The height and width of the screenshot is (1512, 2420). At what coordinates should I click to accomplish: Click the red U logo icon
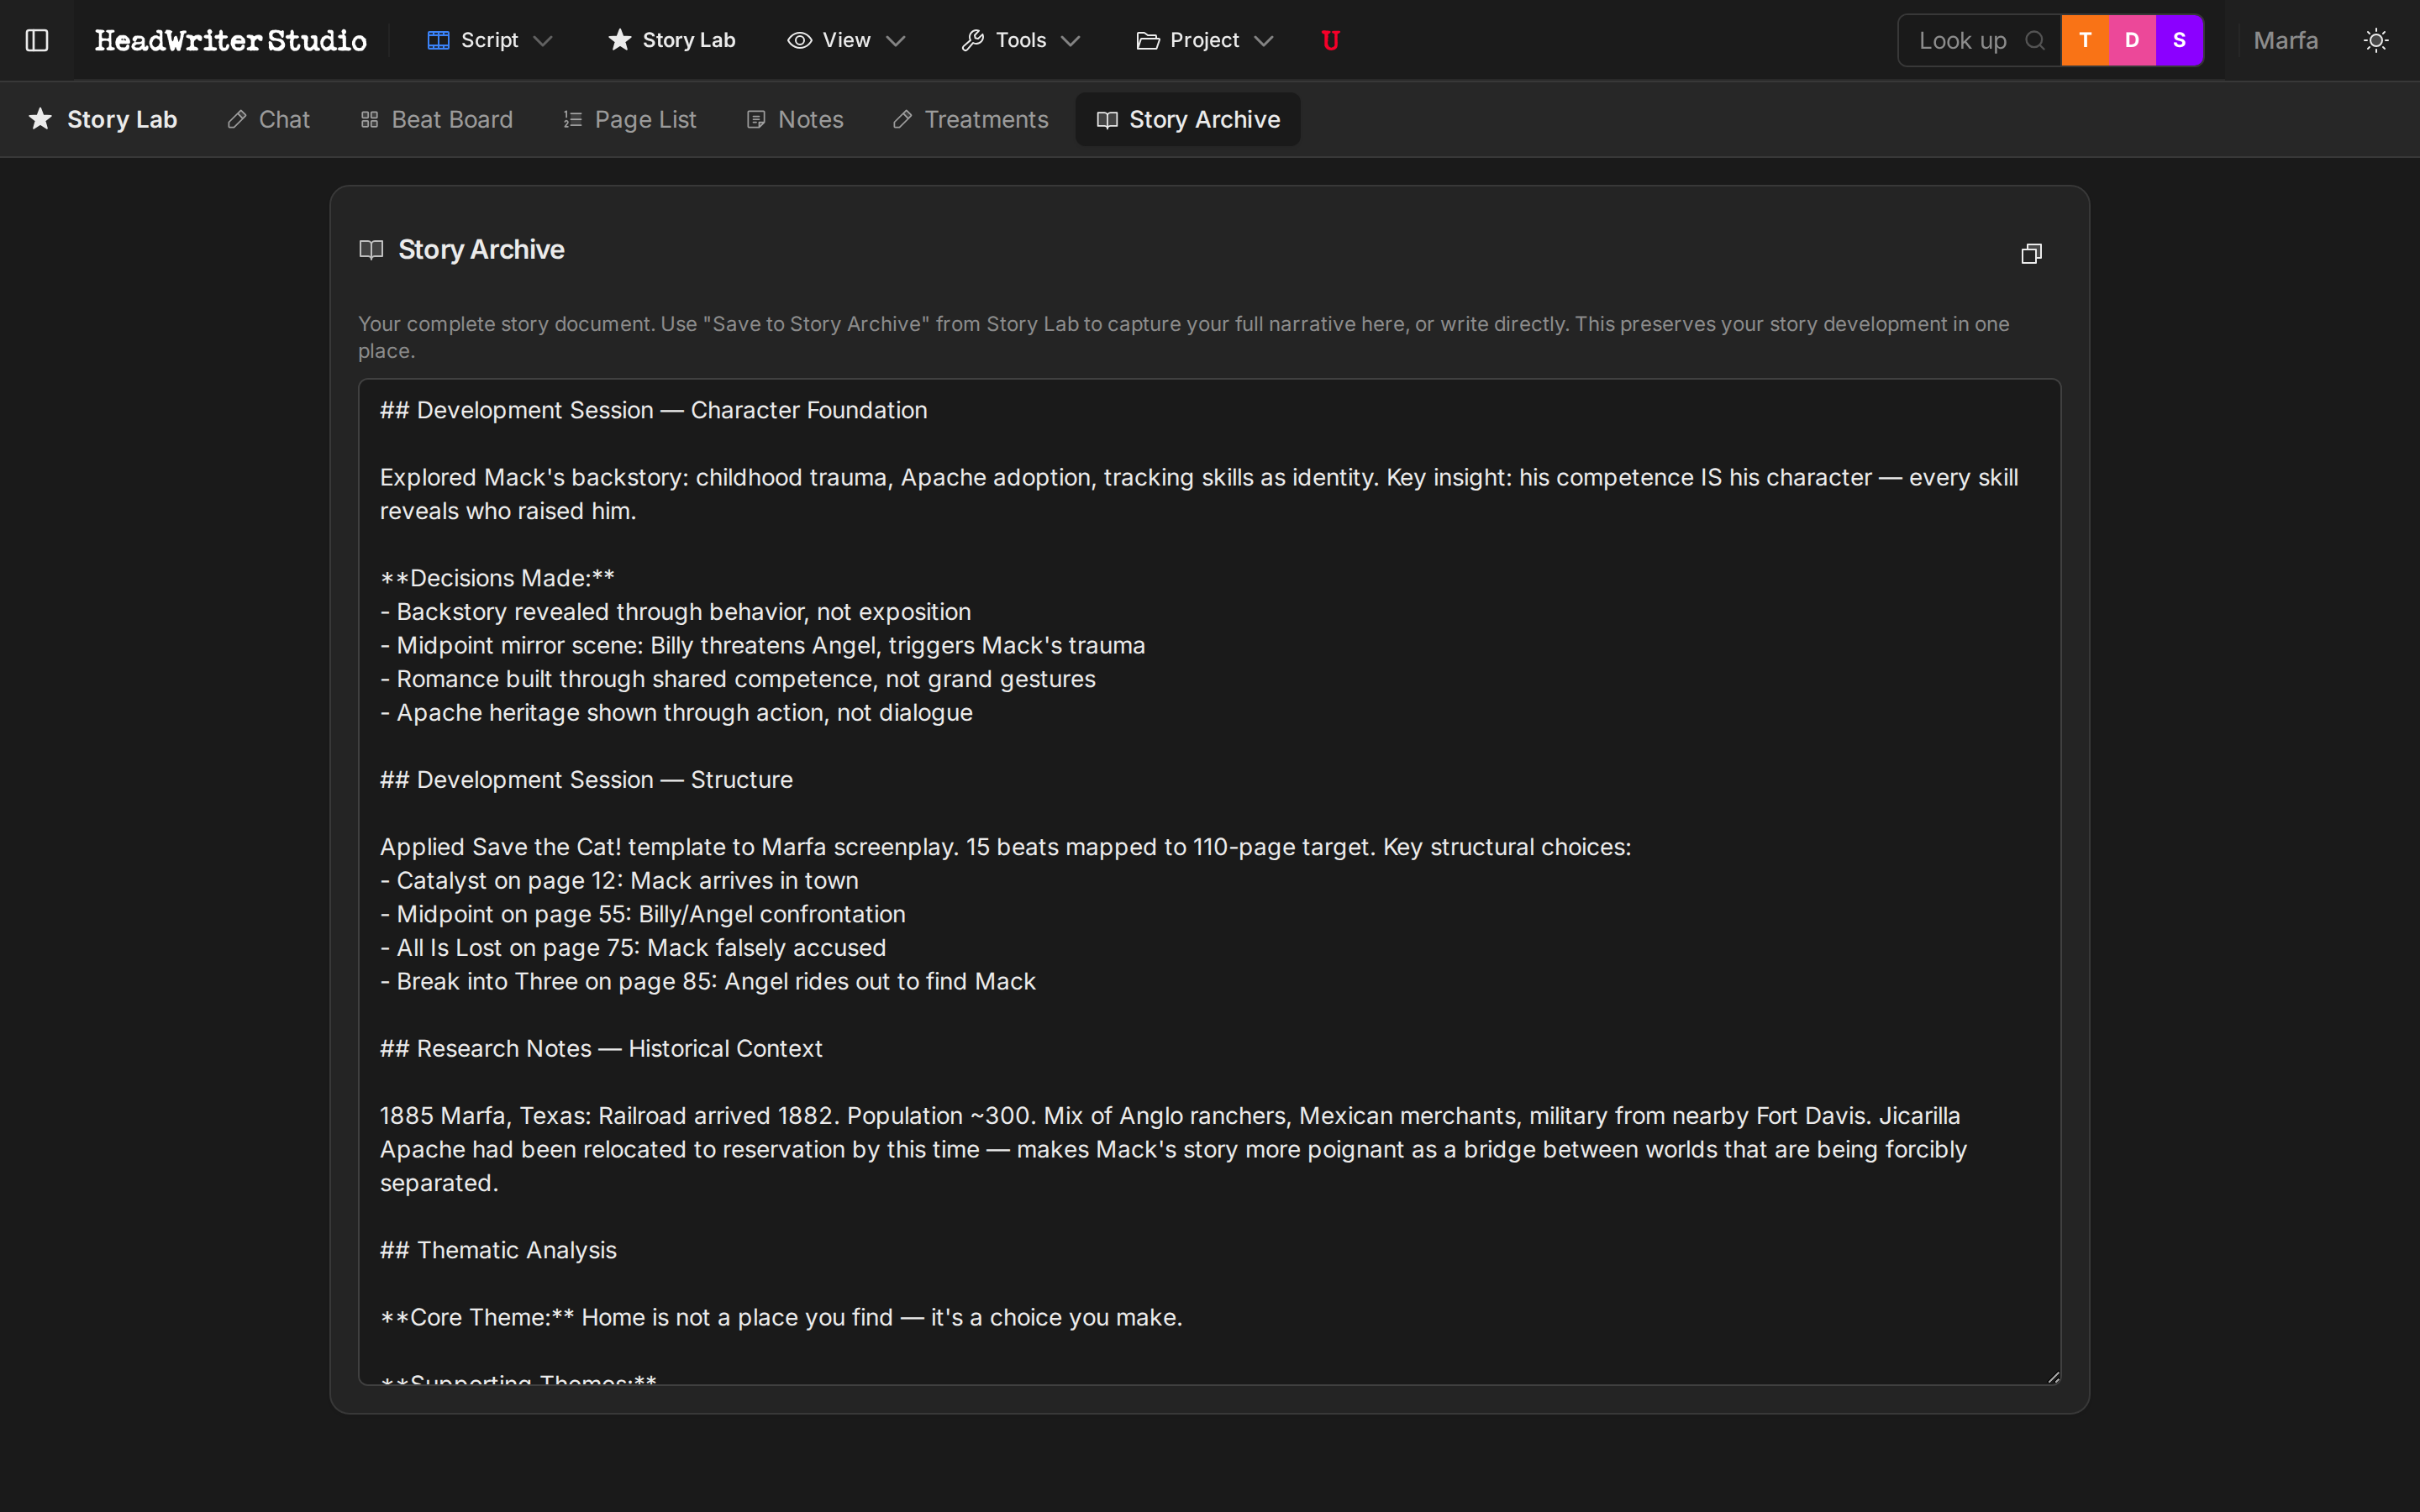click(x=1330, y=40)
